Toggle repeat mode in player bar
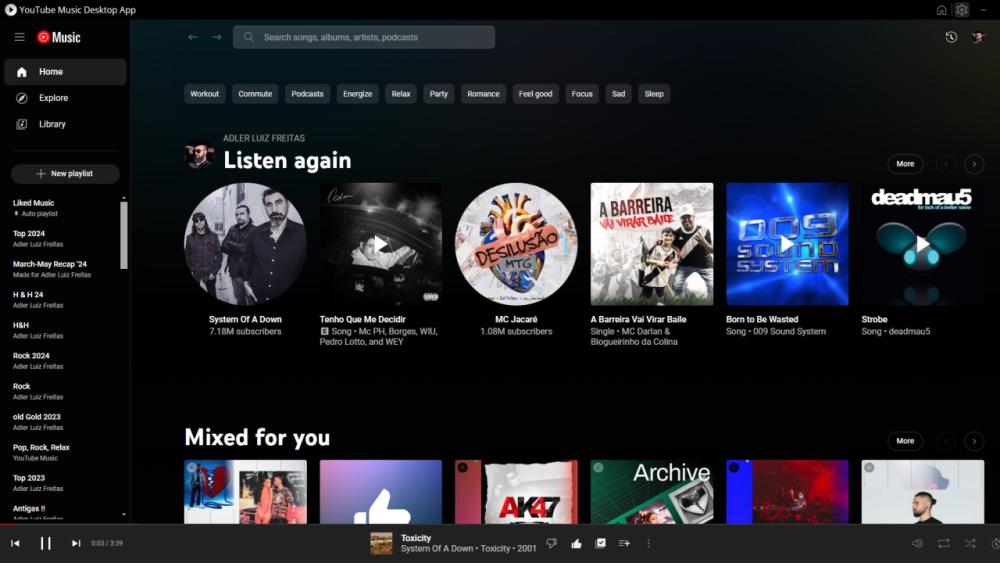This screenshot has height=563, width=1000. (x=943, y=543)
